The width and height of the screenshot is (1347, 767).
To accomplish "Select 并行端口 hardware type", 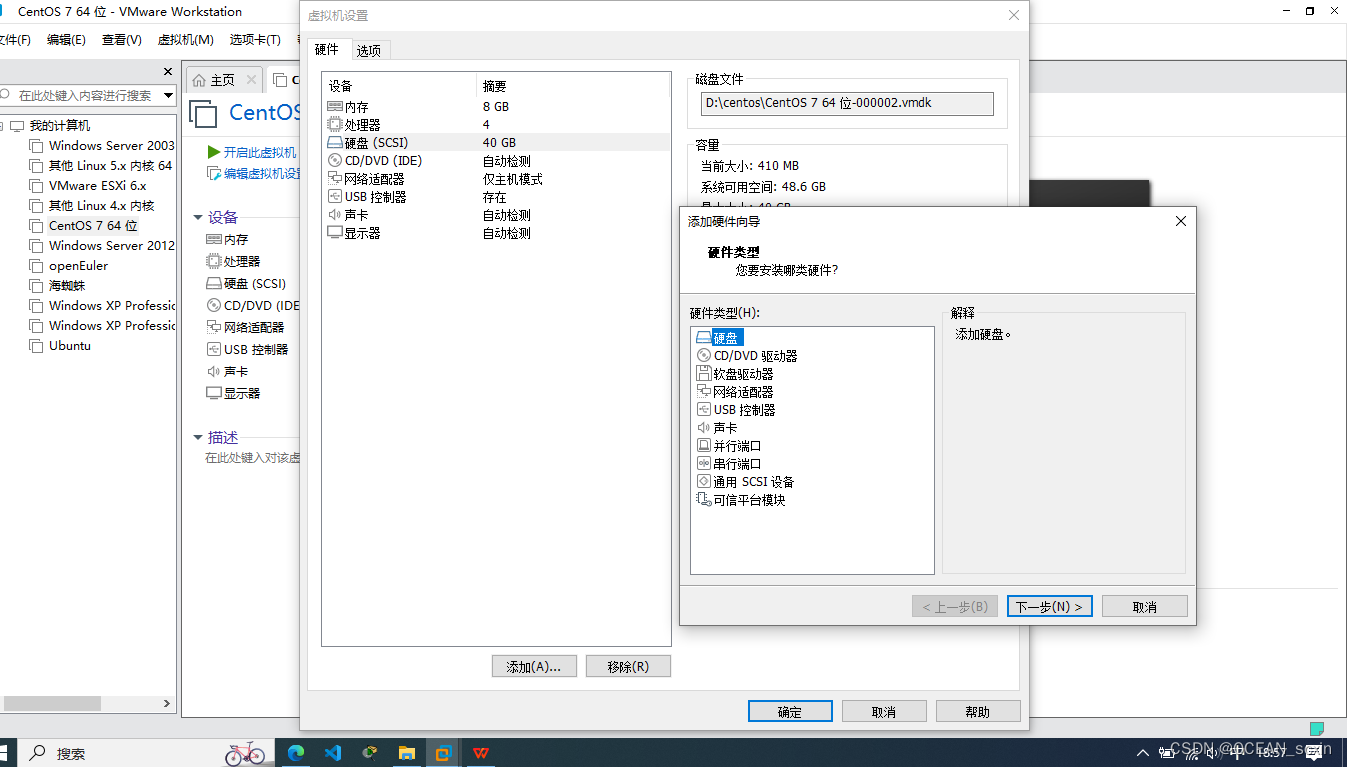I will click(x=729, y=446).
